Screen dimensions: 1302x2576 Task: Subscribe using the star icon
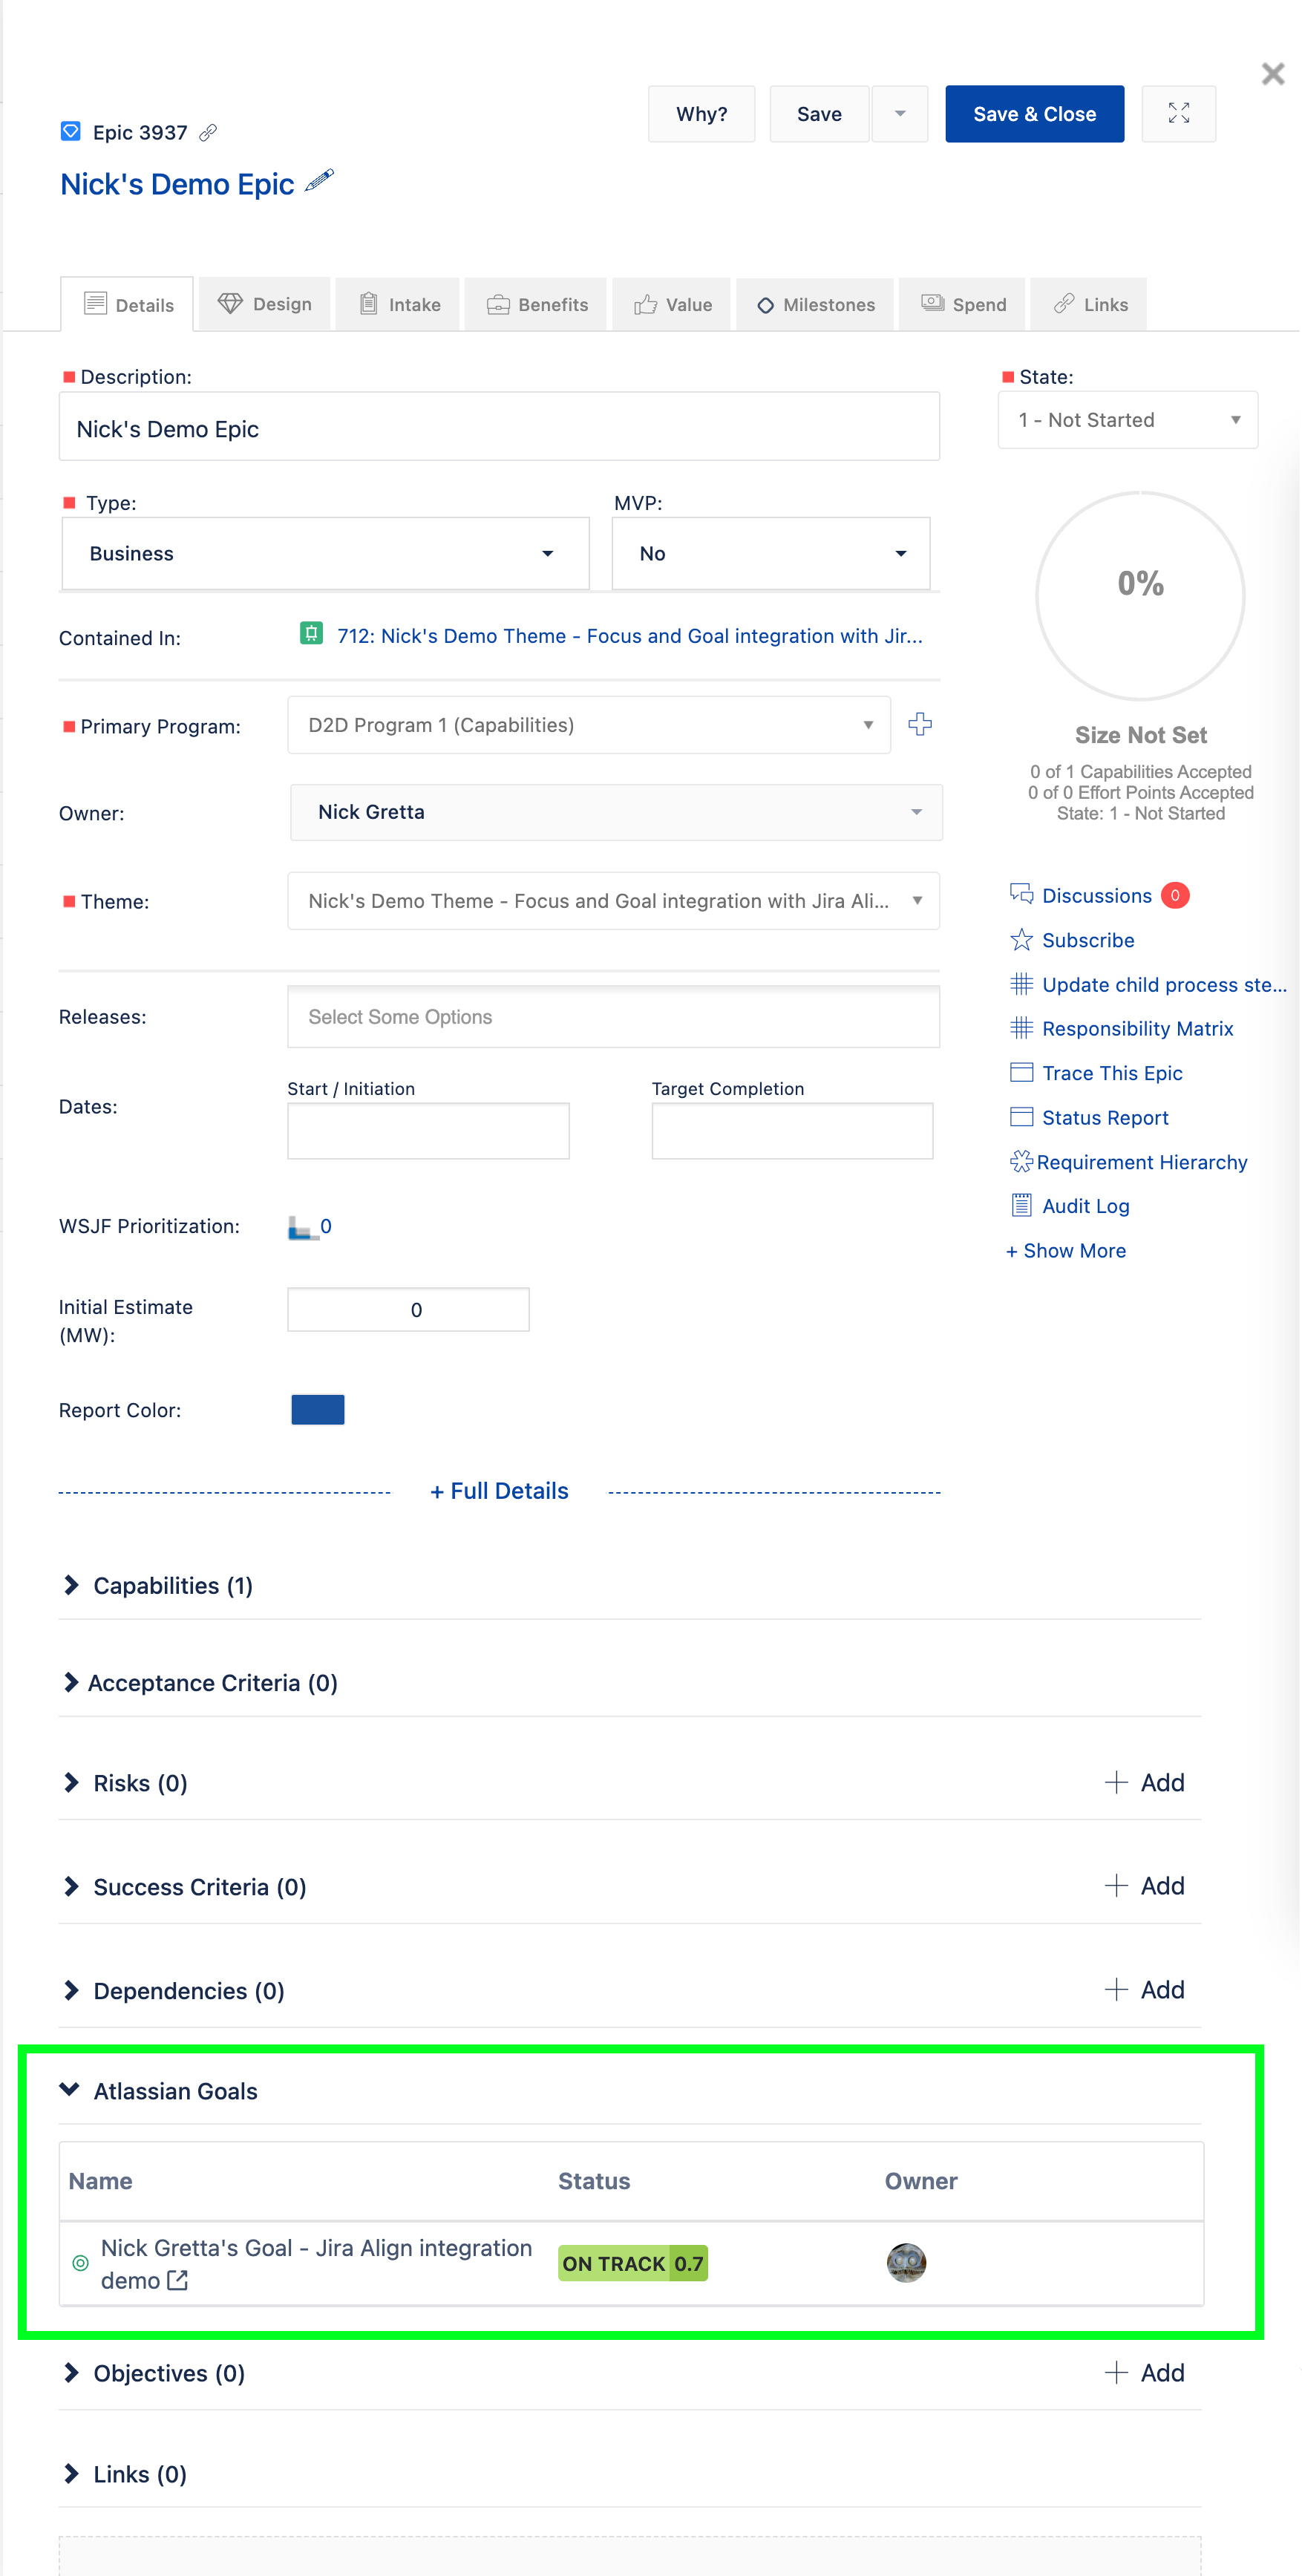[1021, 939]
